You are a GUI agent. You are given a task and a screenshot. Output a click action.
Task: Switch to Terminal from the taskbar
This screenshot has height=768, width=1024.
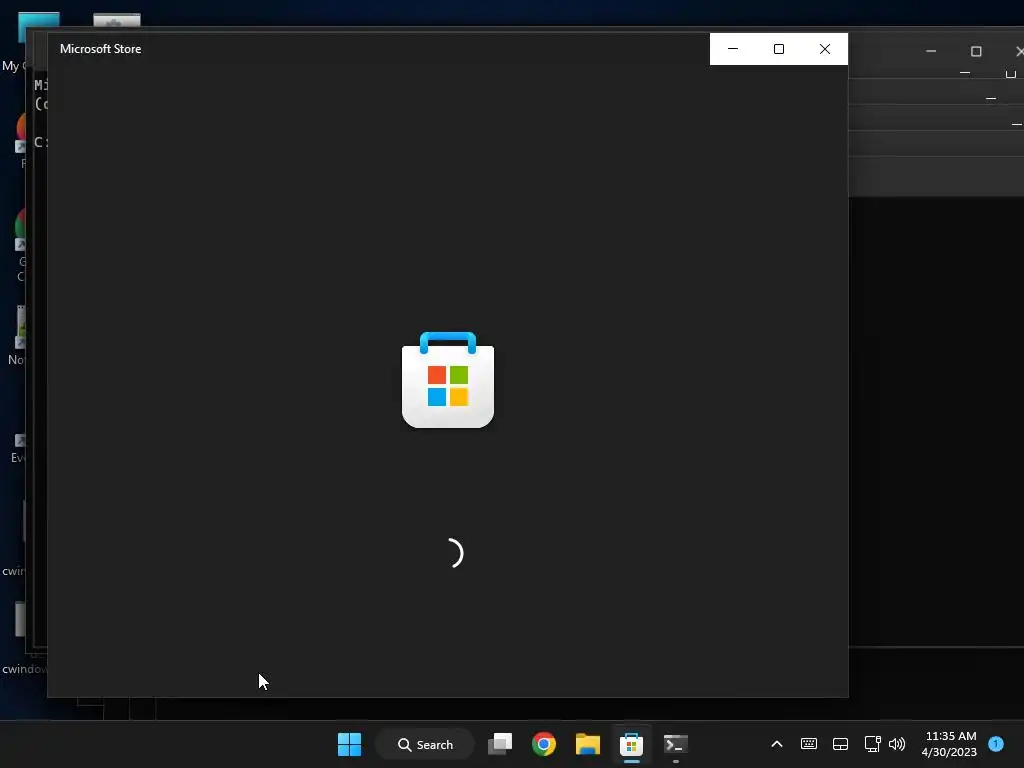tap(675, 744)
